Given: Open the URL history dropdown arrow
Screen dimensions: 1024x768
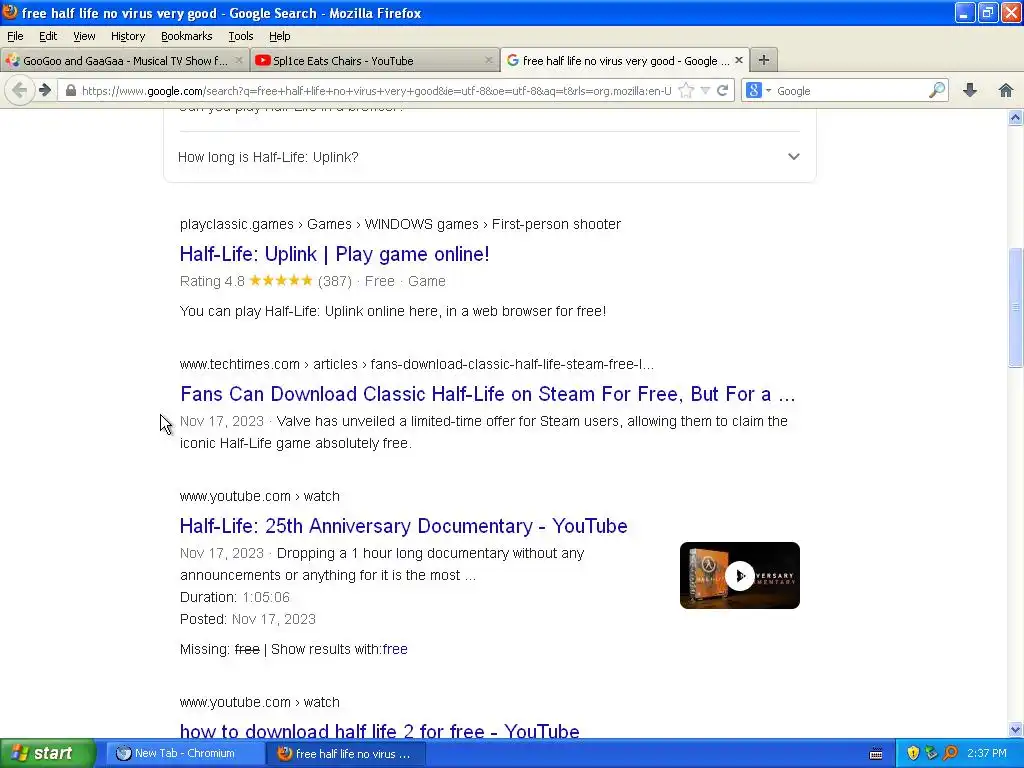Looking at the screenshot, I should (x=705, y=91).
